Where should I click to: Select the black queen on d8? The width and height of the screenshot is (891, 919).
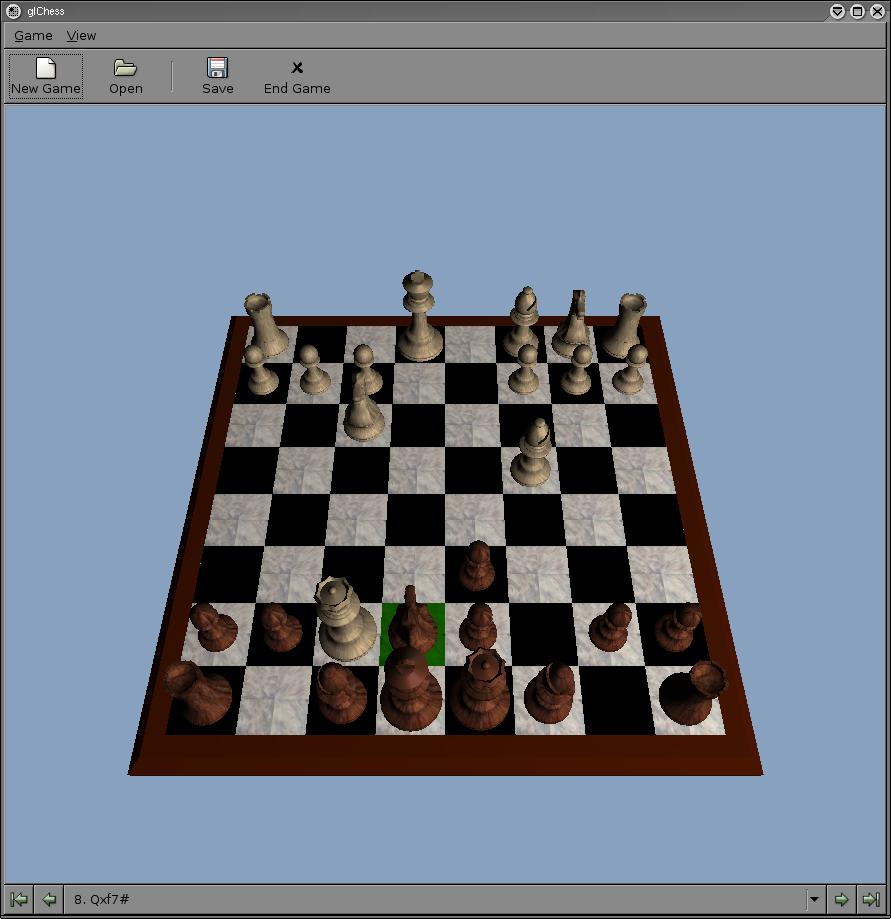pyautogui.click(x=481, y=690)
